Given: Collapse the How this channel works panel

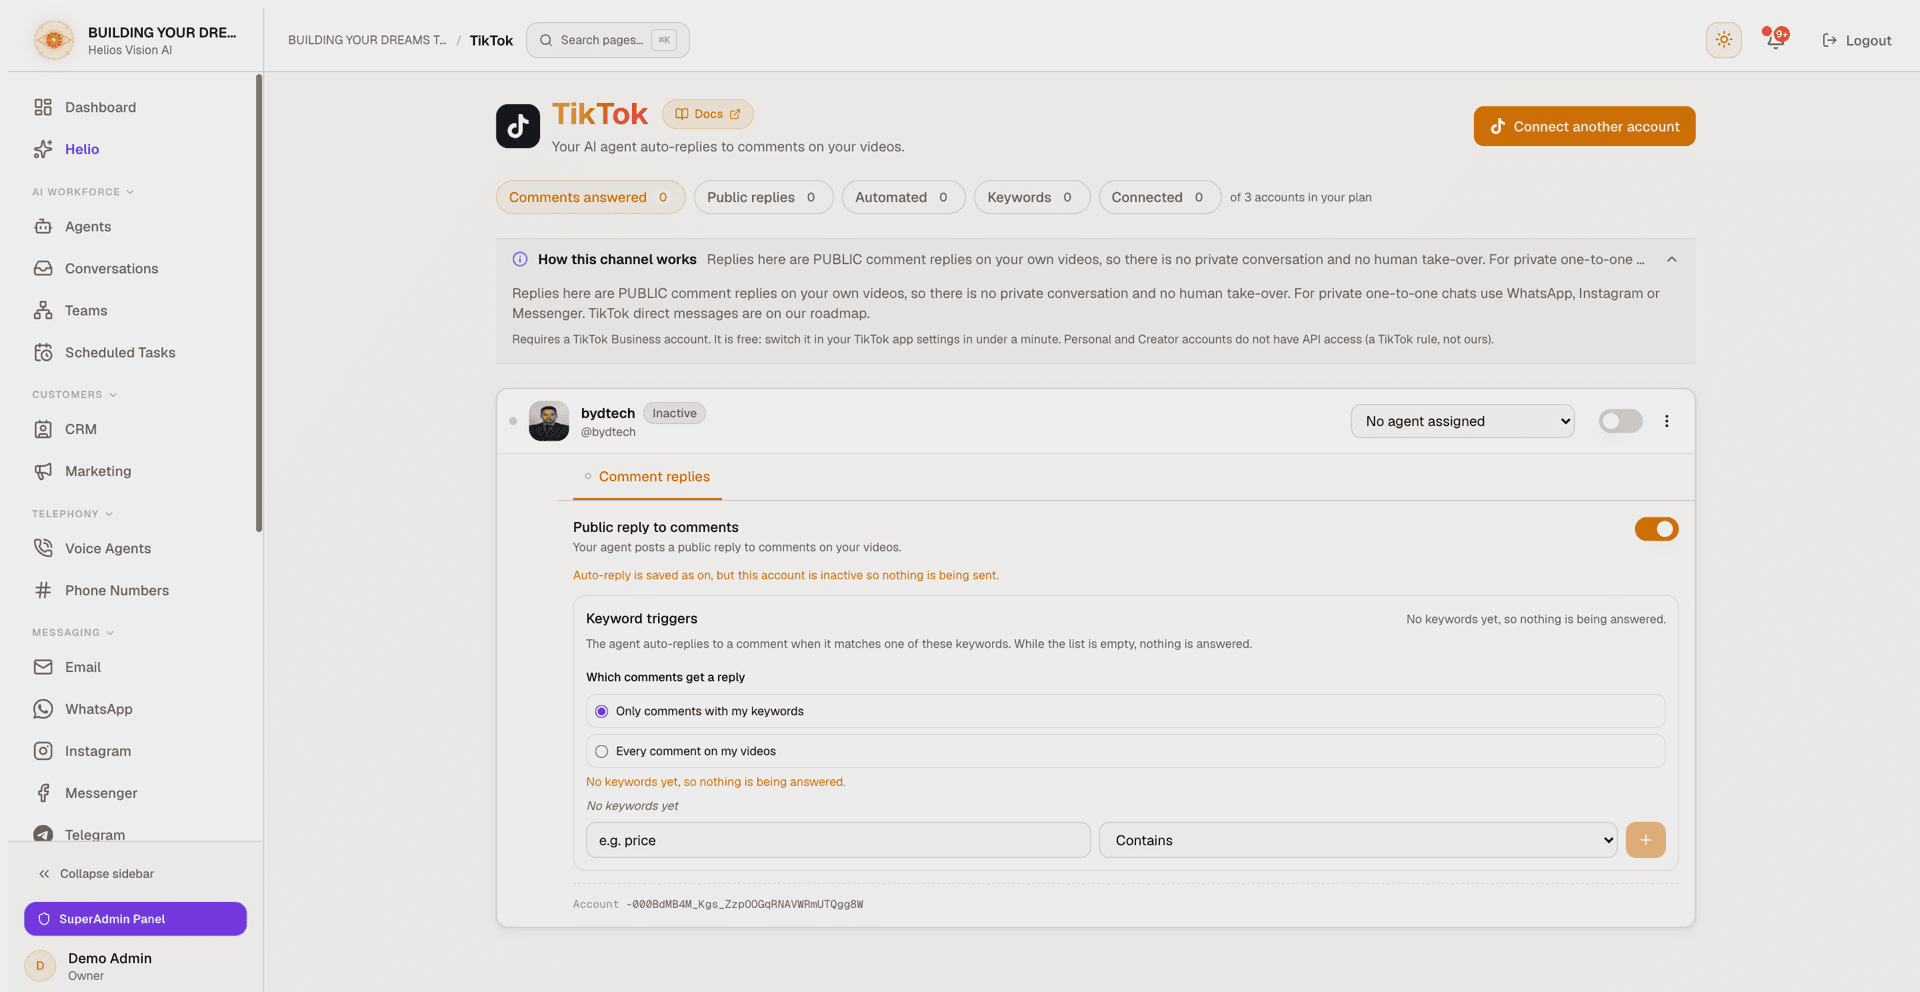Looking at the screenshot, I should click(1672, 260).
